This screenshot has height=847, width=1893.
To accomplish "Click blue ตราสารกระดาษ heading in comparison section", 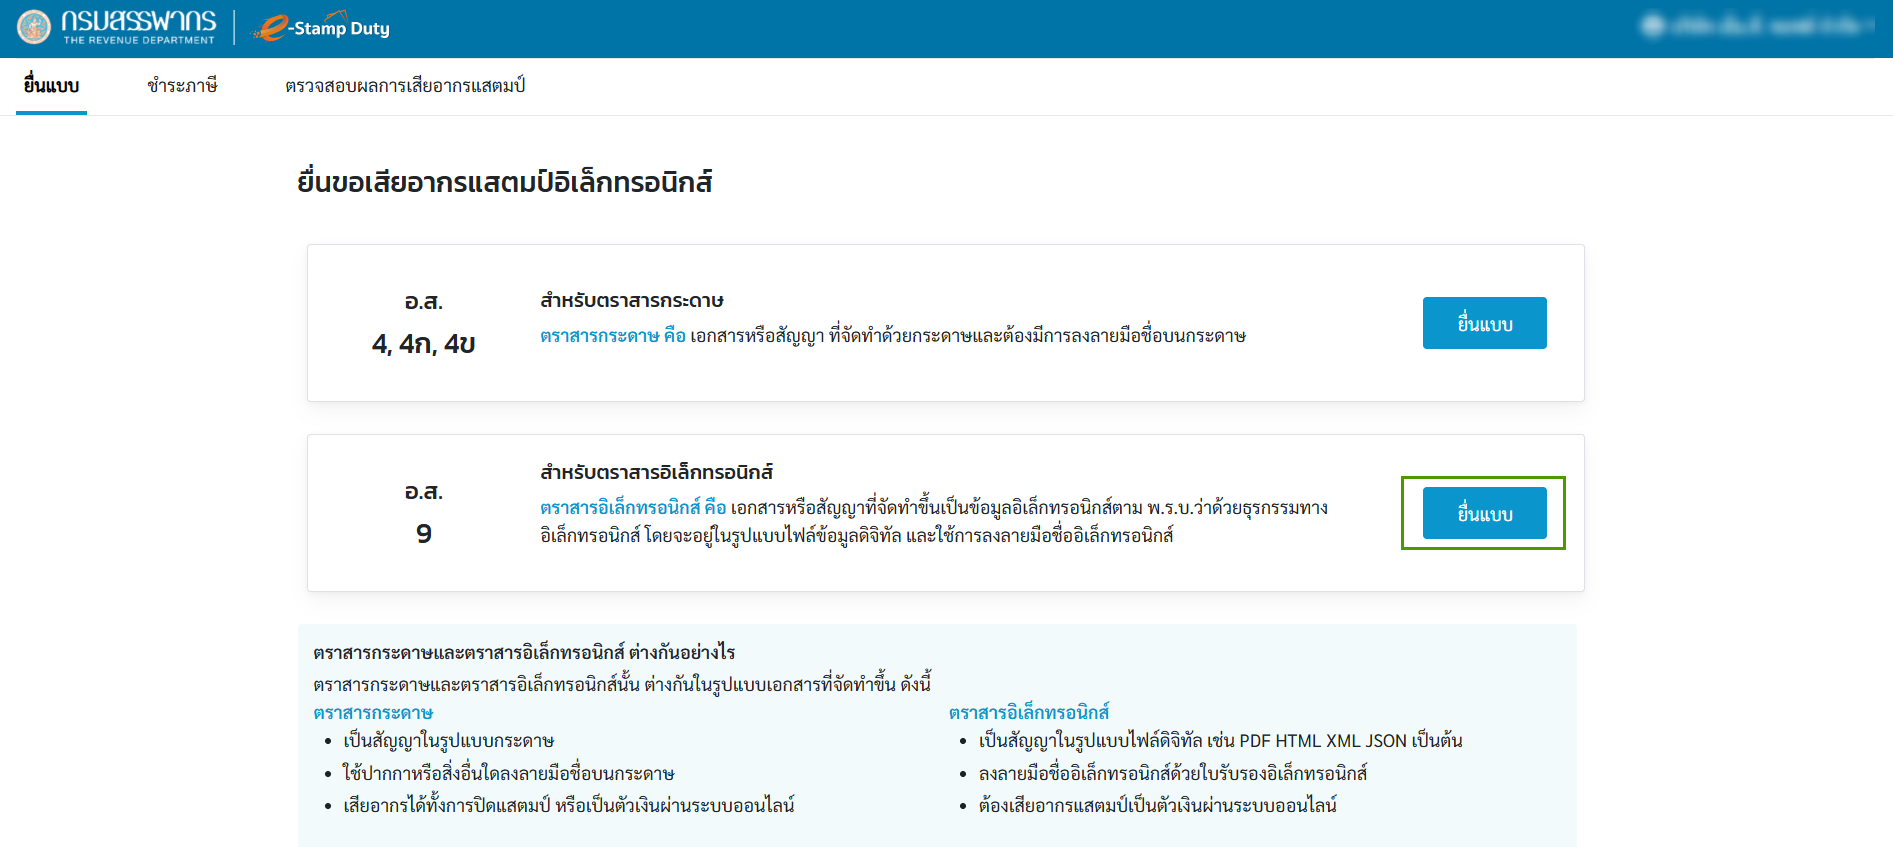I will click(373, 713).
